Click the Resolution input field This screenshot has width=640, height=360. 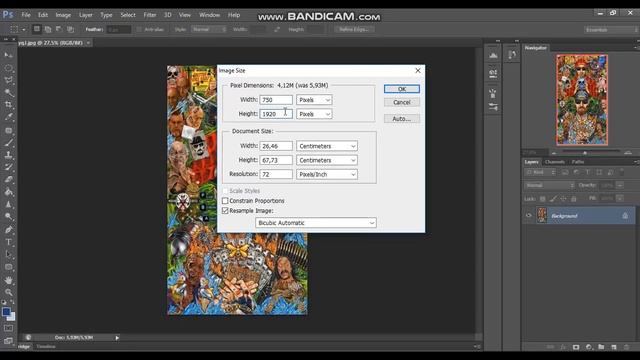pyautogui.click(x=276, y=174)
